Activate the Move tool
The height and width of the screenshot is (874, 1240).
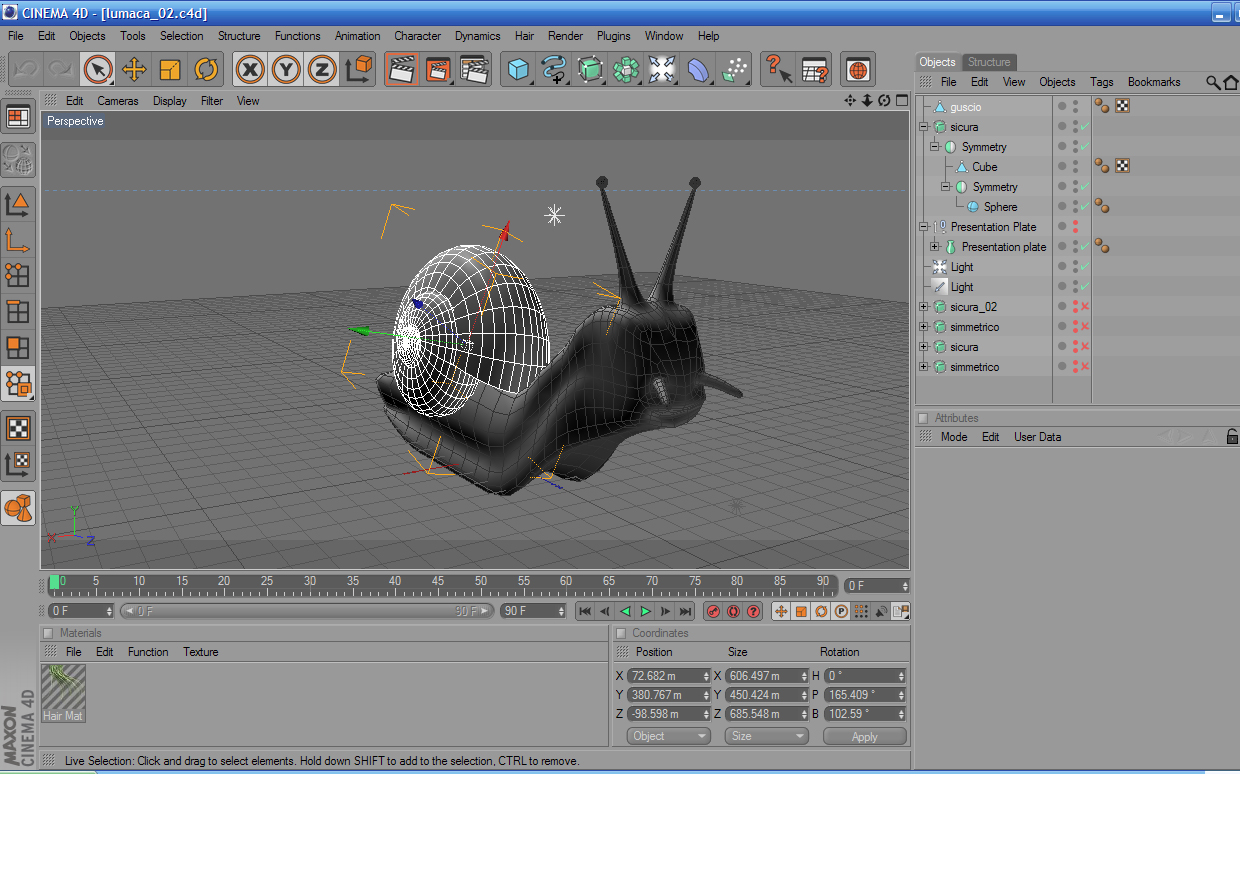tap(133, 69)
